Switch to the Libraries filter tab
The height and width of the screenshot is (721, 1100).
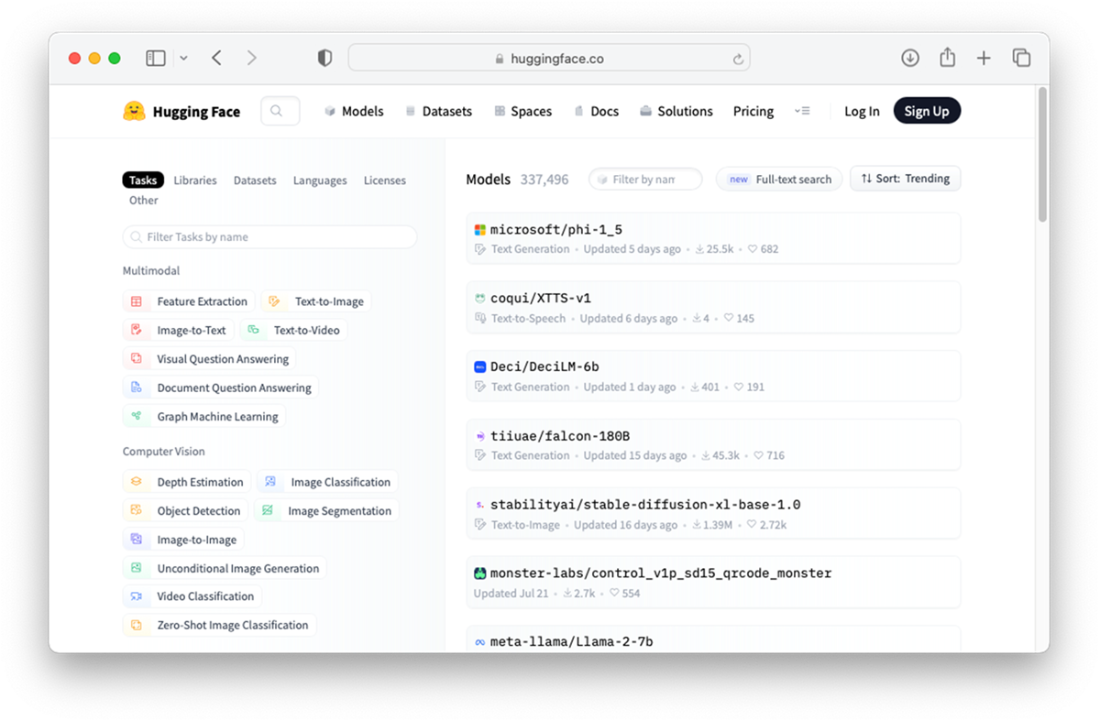pyautogui.click(x=195, y=180)
